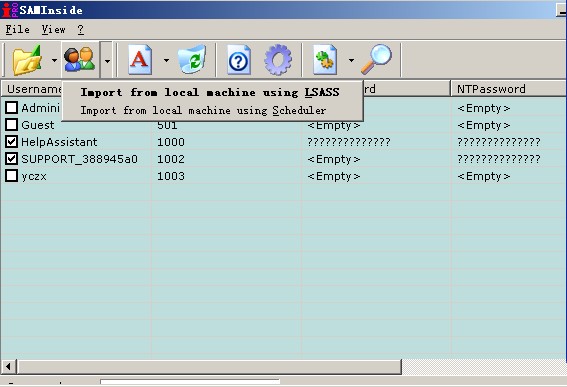Click the magnifying glass search icon

point(376,59)
